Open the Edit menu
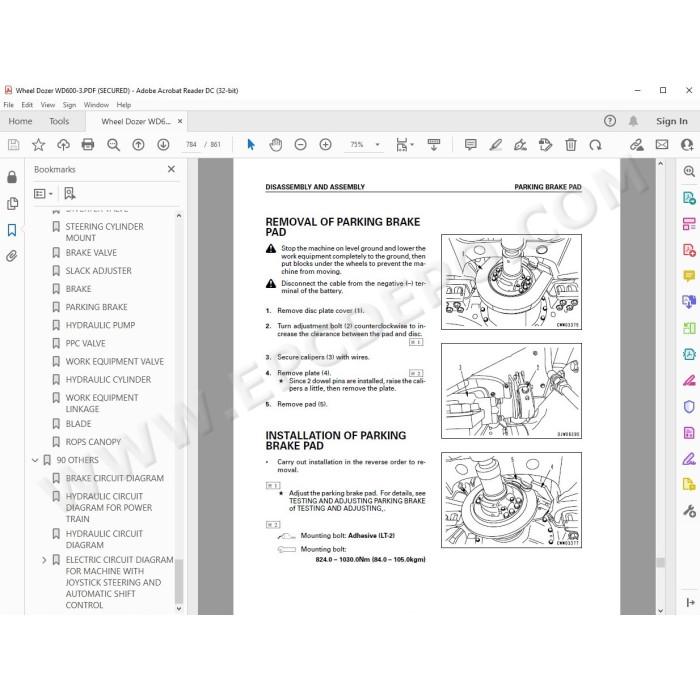This screenshot has height=700, width=700. coord(27,105)
